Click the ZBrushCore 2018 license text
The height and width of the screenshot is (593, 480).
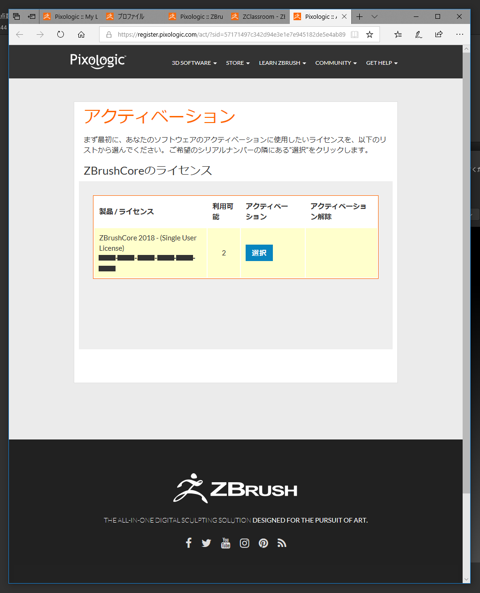tap(148, 243)
